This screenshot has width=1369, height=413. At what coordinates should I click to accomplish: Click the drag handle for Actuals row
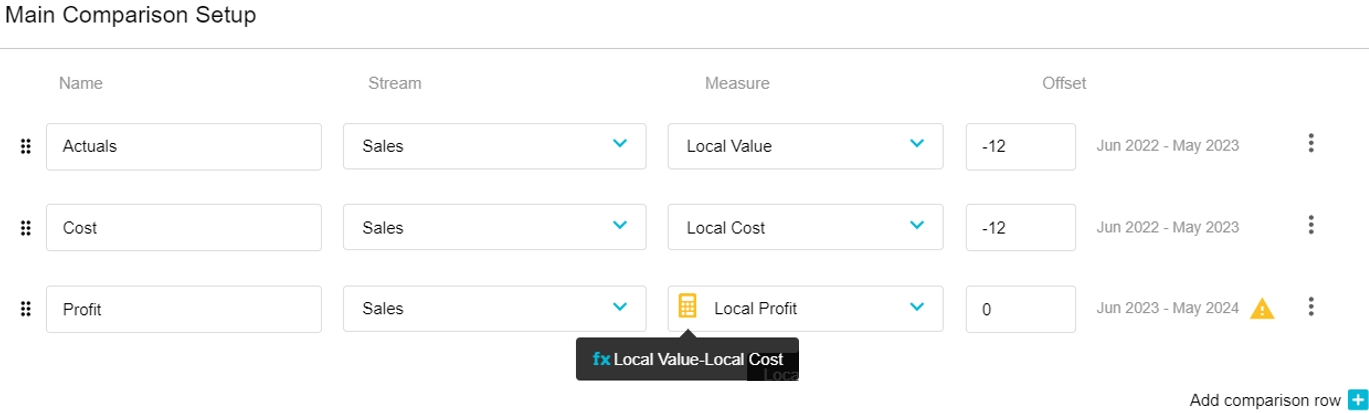pyautogui.click(x=26, y=147)
